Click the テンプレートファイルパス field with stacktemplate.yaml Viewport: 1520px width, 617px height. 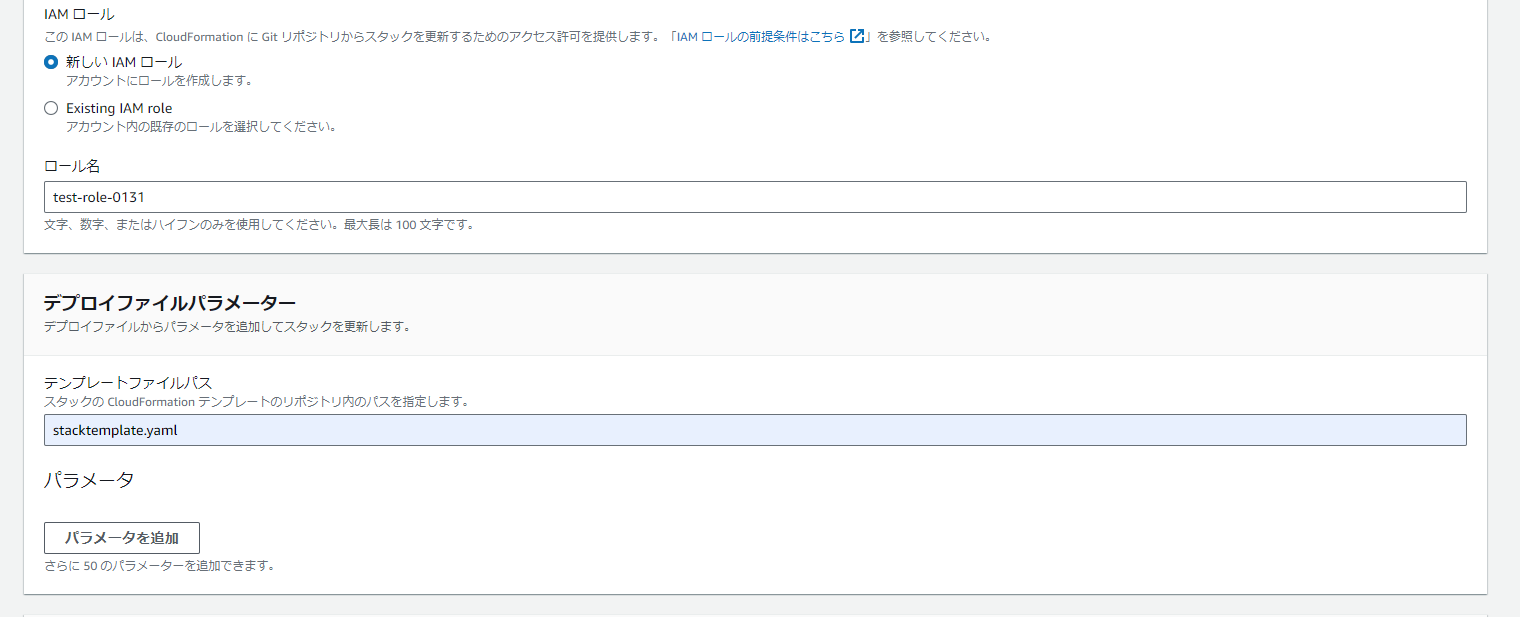coord(755,430)
